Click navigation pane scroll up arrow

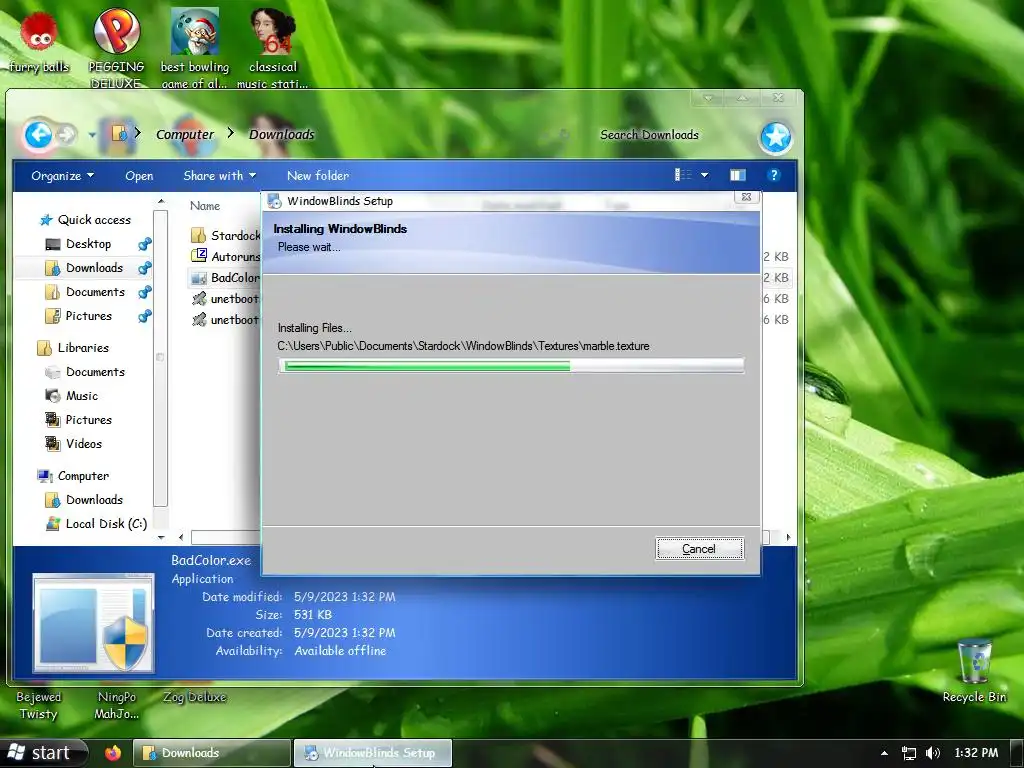161,201
